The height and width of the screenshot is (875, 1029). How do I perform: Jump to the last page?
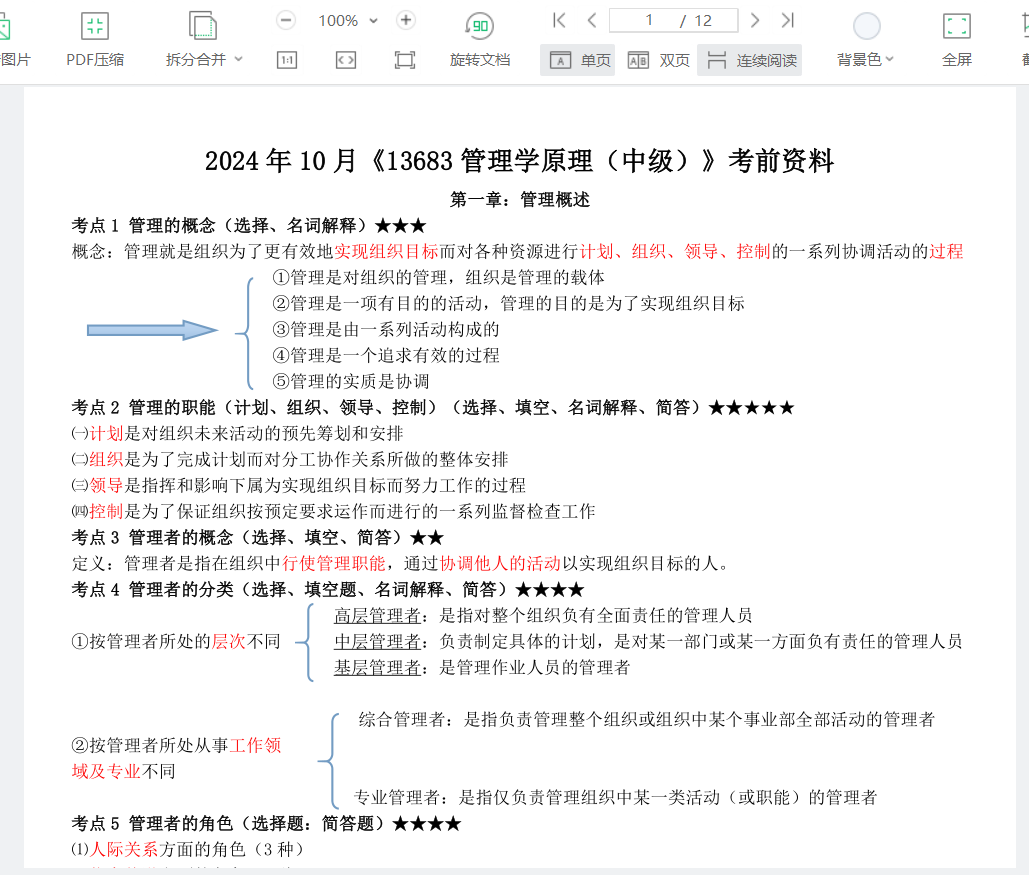coord(788,20)
